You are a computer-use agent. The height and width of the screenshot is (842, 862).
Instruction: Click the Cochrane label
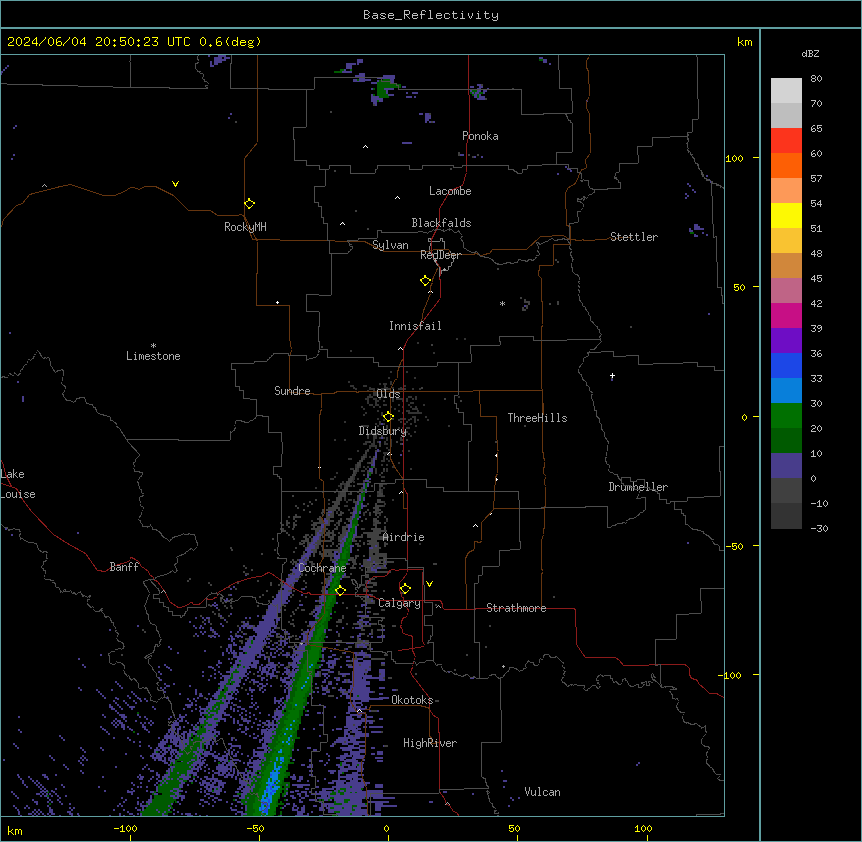pyautogui.click(x=322, y=568)
